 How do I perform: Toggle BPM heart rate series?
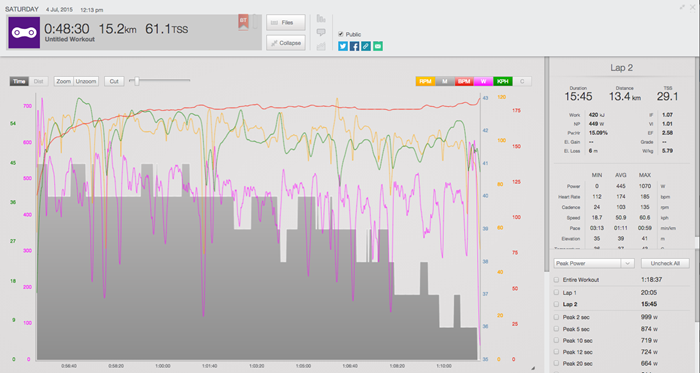click(464, 81)
